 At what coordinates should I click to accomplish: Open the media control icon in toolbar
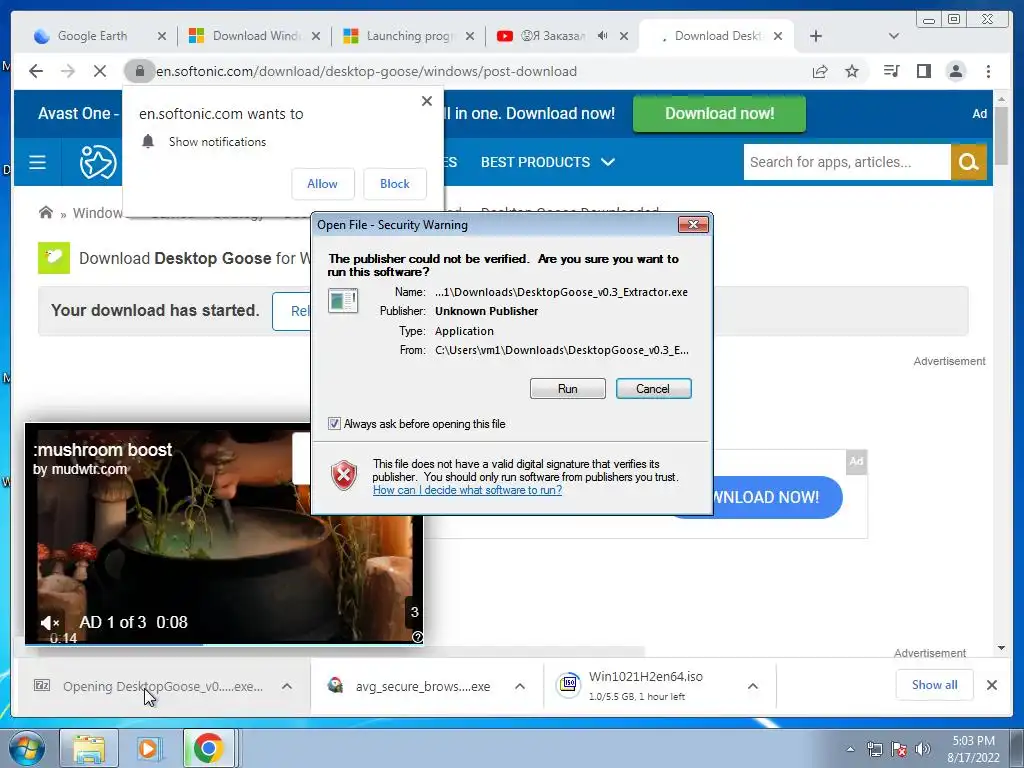(891, 71)
